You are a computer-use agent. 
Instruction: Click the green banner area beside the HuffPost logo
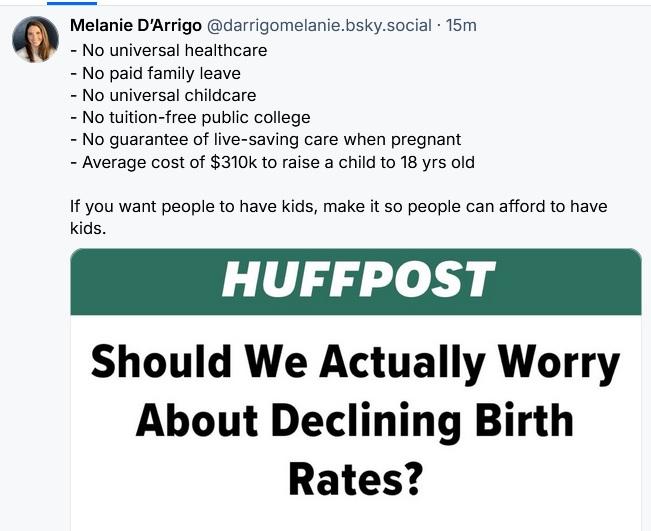pos(570,282)
